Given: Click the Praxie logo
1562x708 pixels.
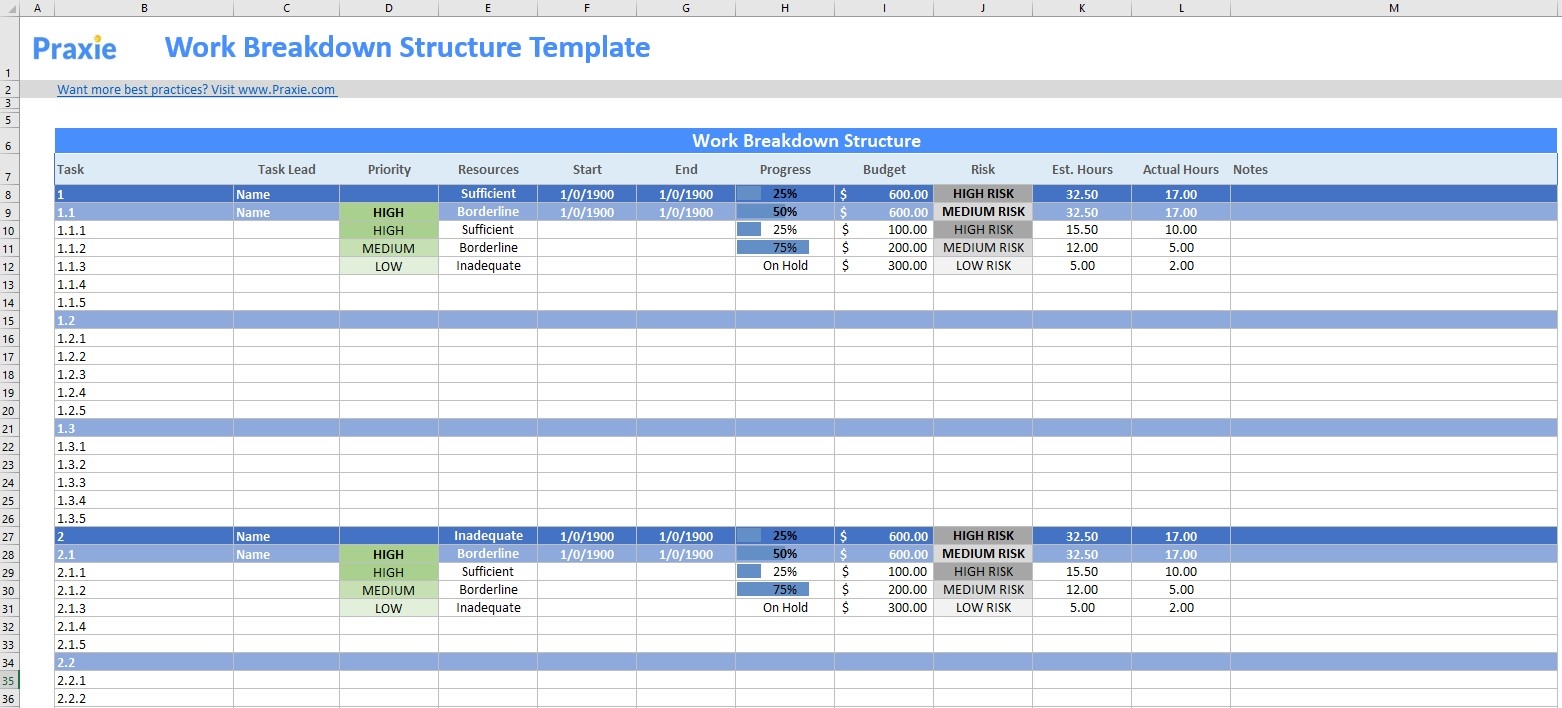Looking at the screenshot, I should coord(74,46).
